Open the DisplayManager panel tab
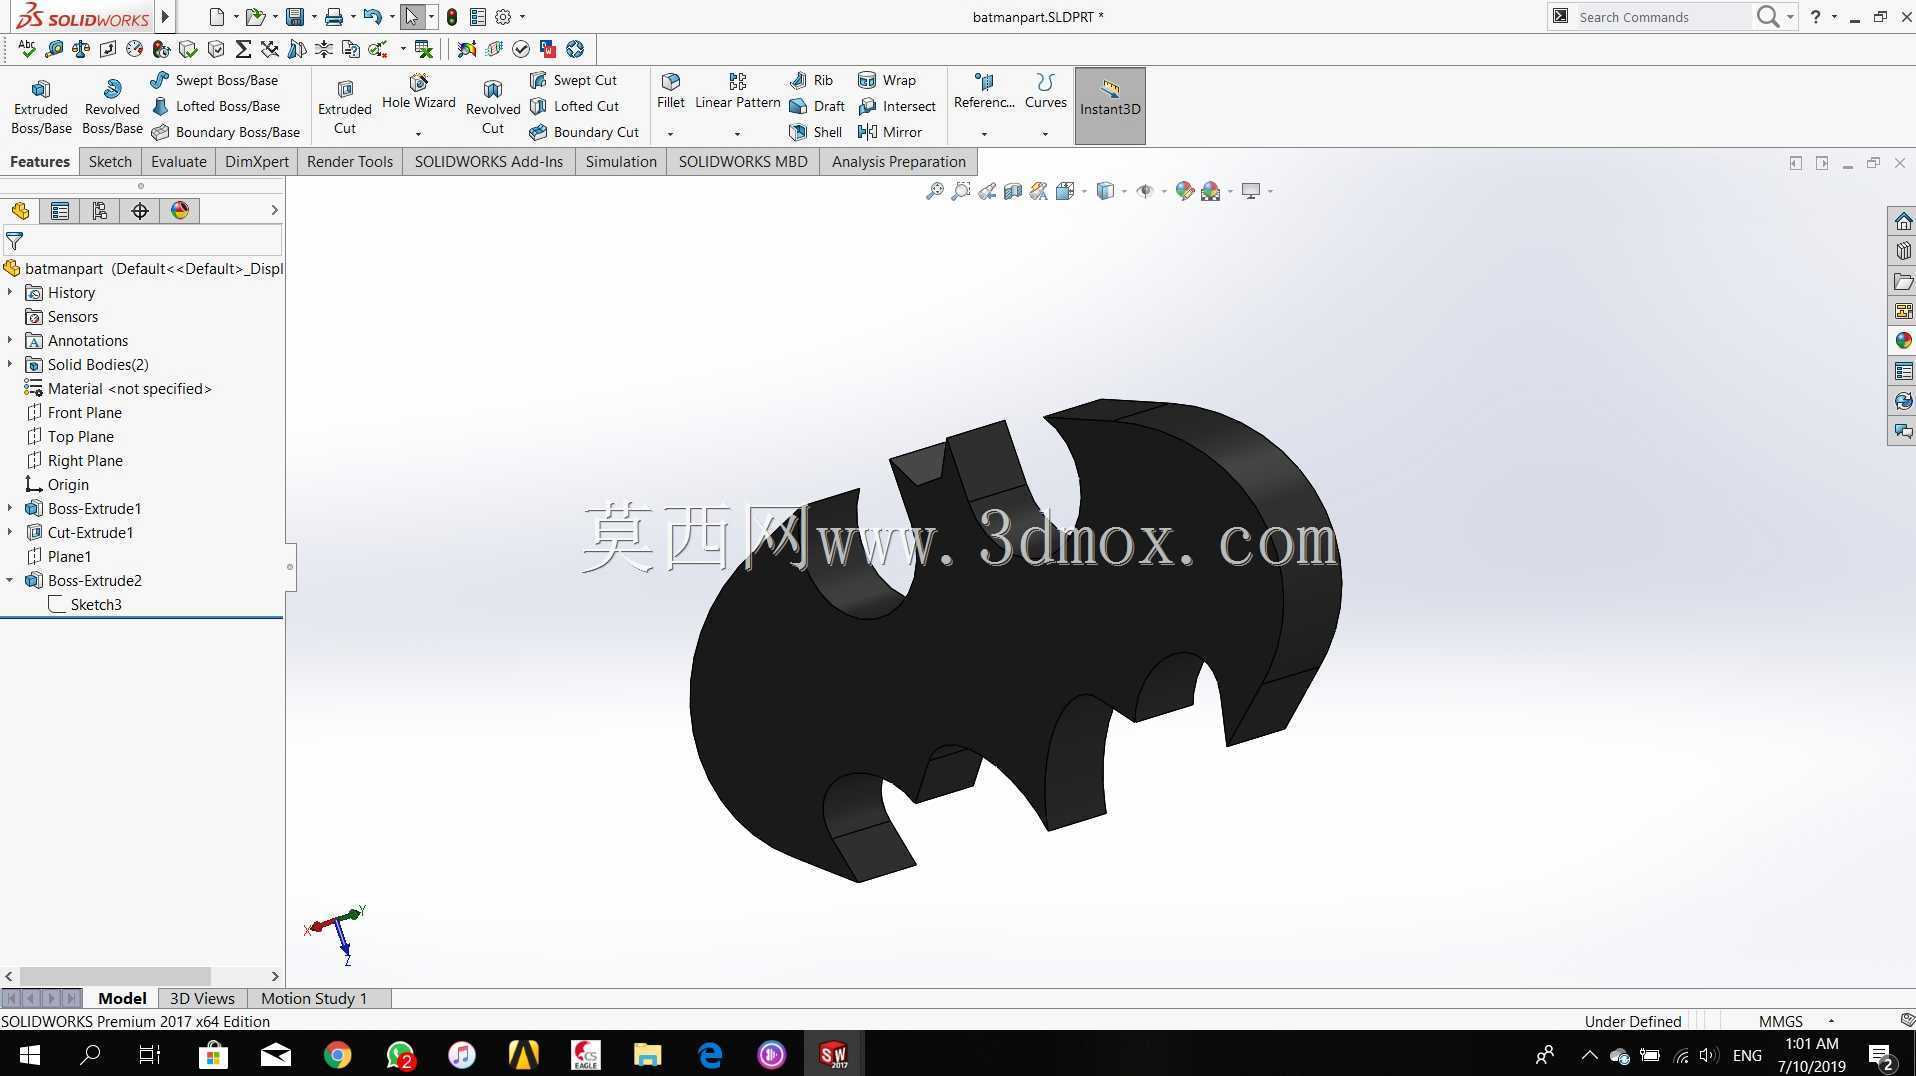The width and height of the screenshot is (1916, 1076). (180, 211)
